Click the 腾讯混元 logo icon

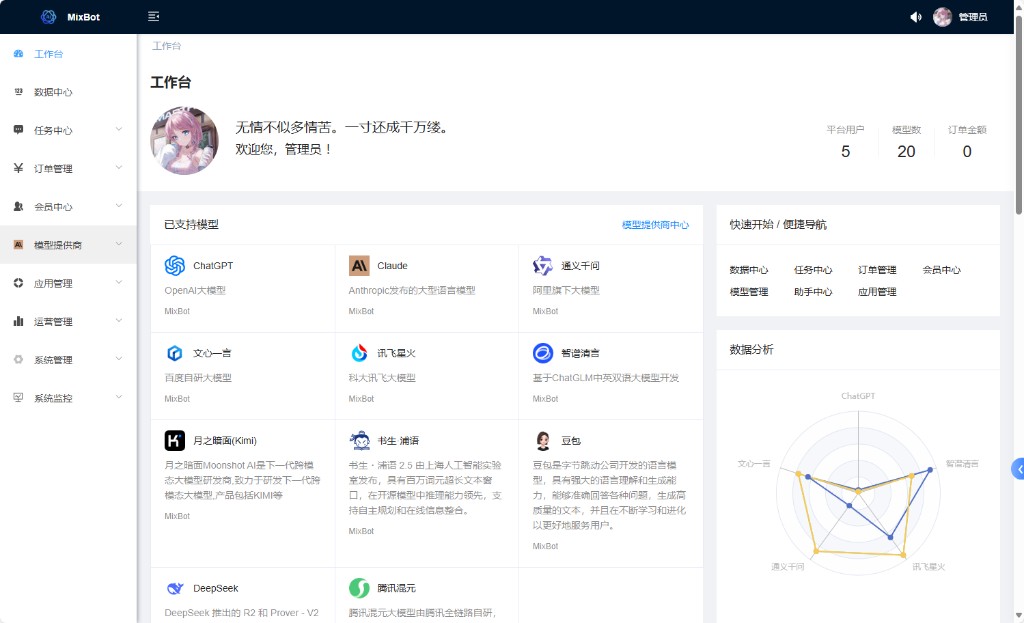[x=359, y=588]
